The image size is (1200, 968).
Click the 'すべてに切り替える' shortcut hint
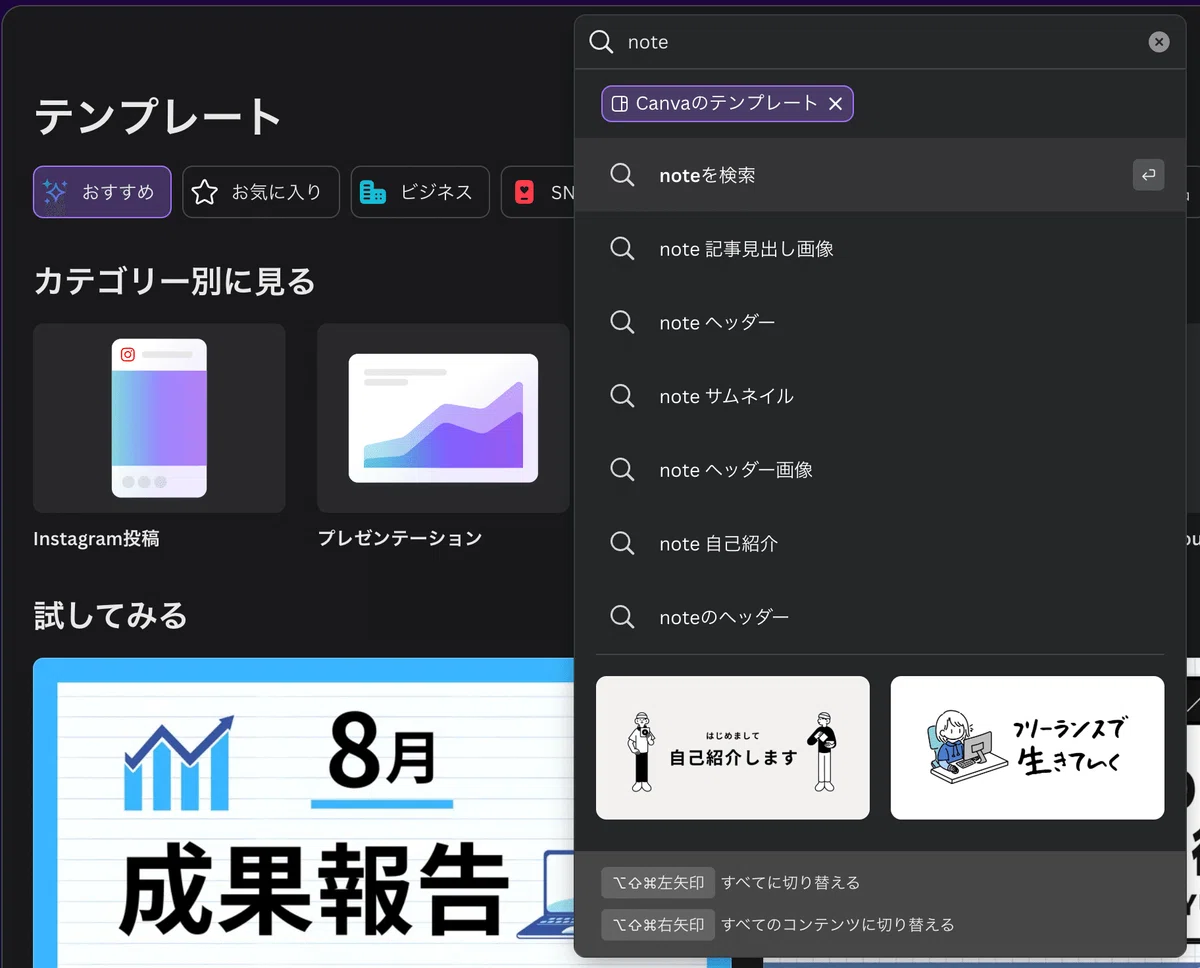[x=791, y=883]
